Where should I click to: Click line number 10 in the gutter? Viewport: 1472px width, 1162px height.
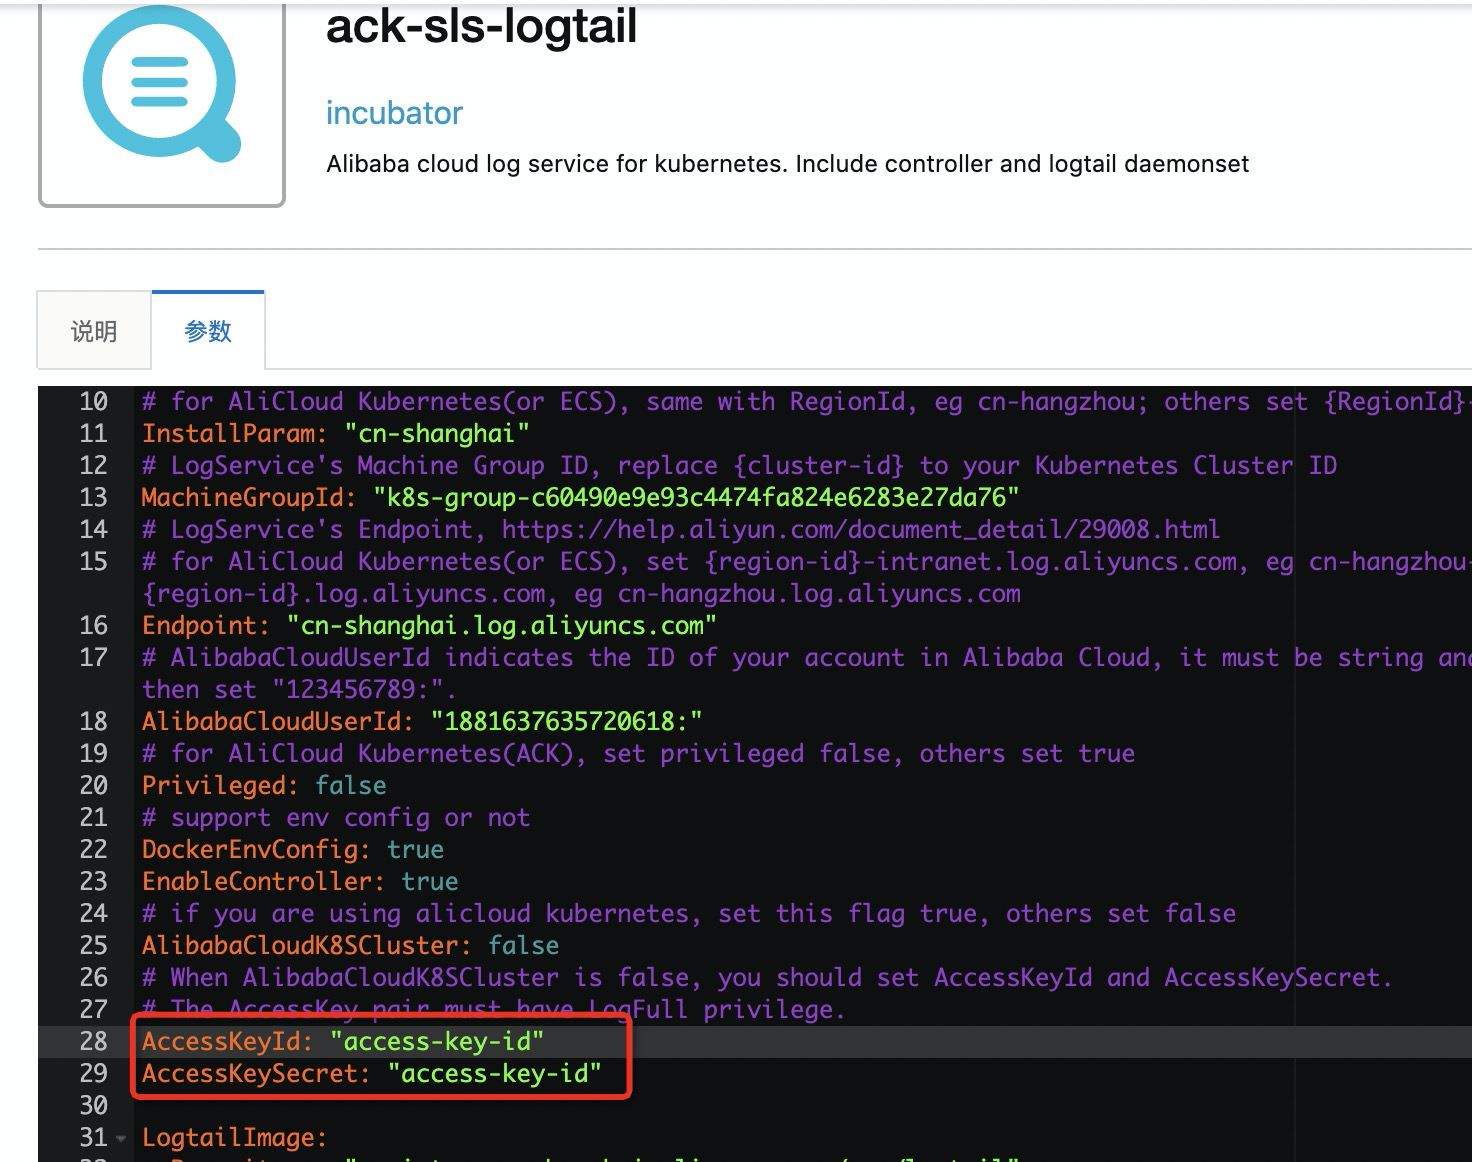(93, 401)
